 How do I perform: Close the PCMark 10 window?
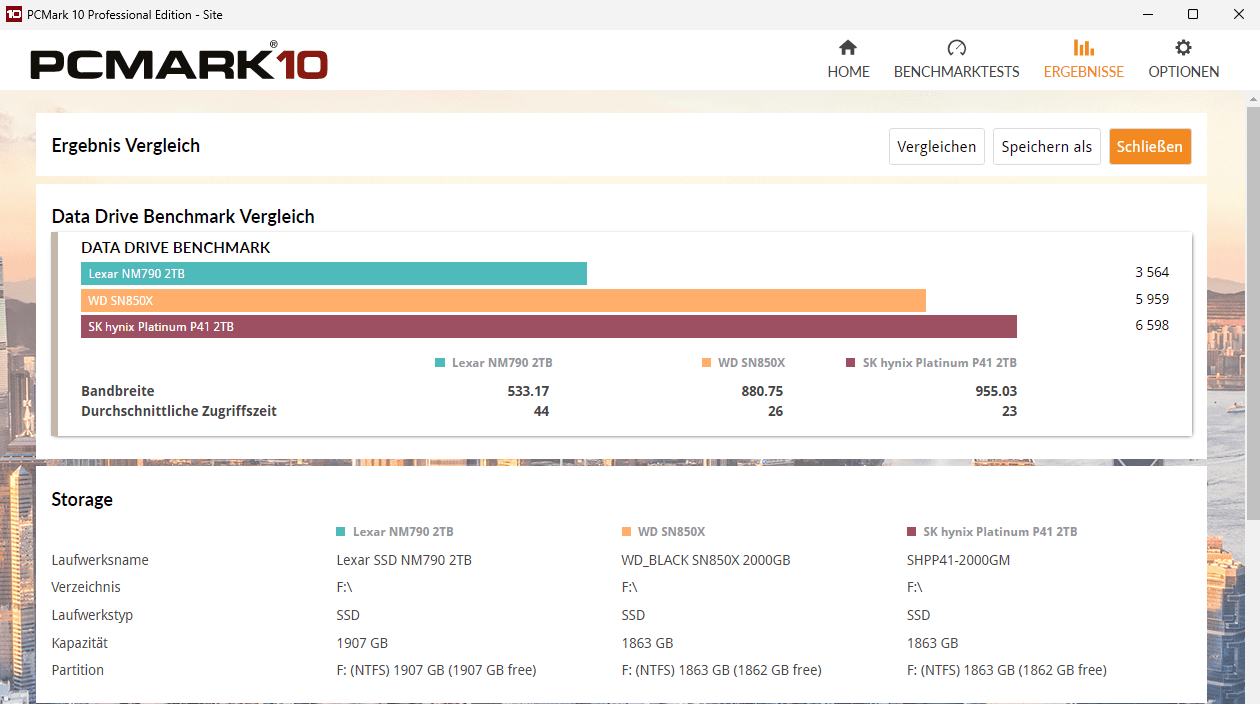[1238, 15]
